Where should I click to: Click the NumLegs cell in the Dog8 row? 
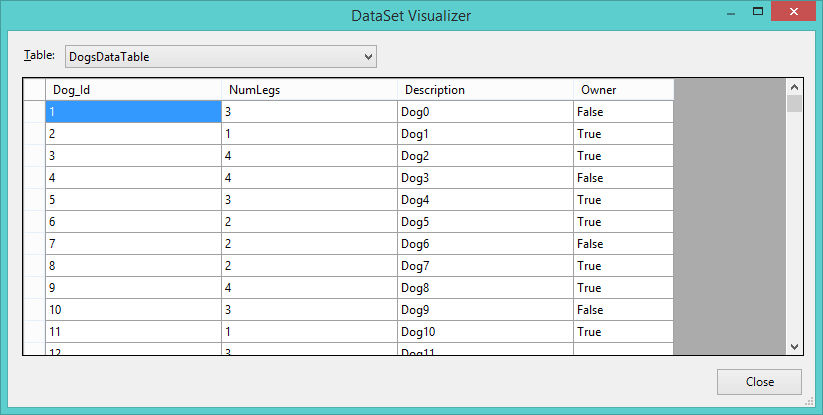309,288
